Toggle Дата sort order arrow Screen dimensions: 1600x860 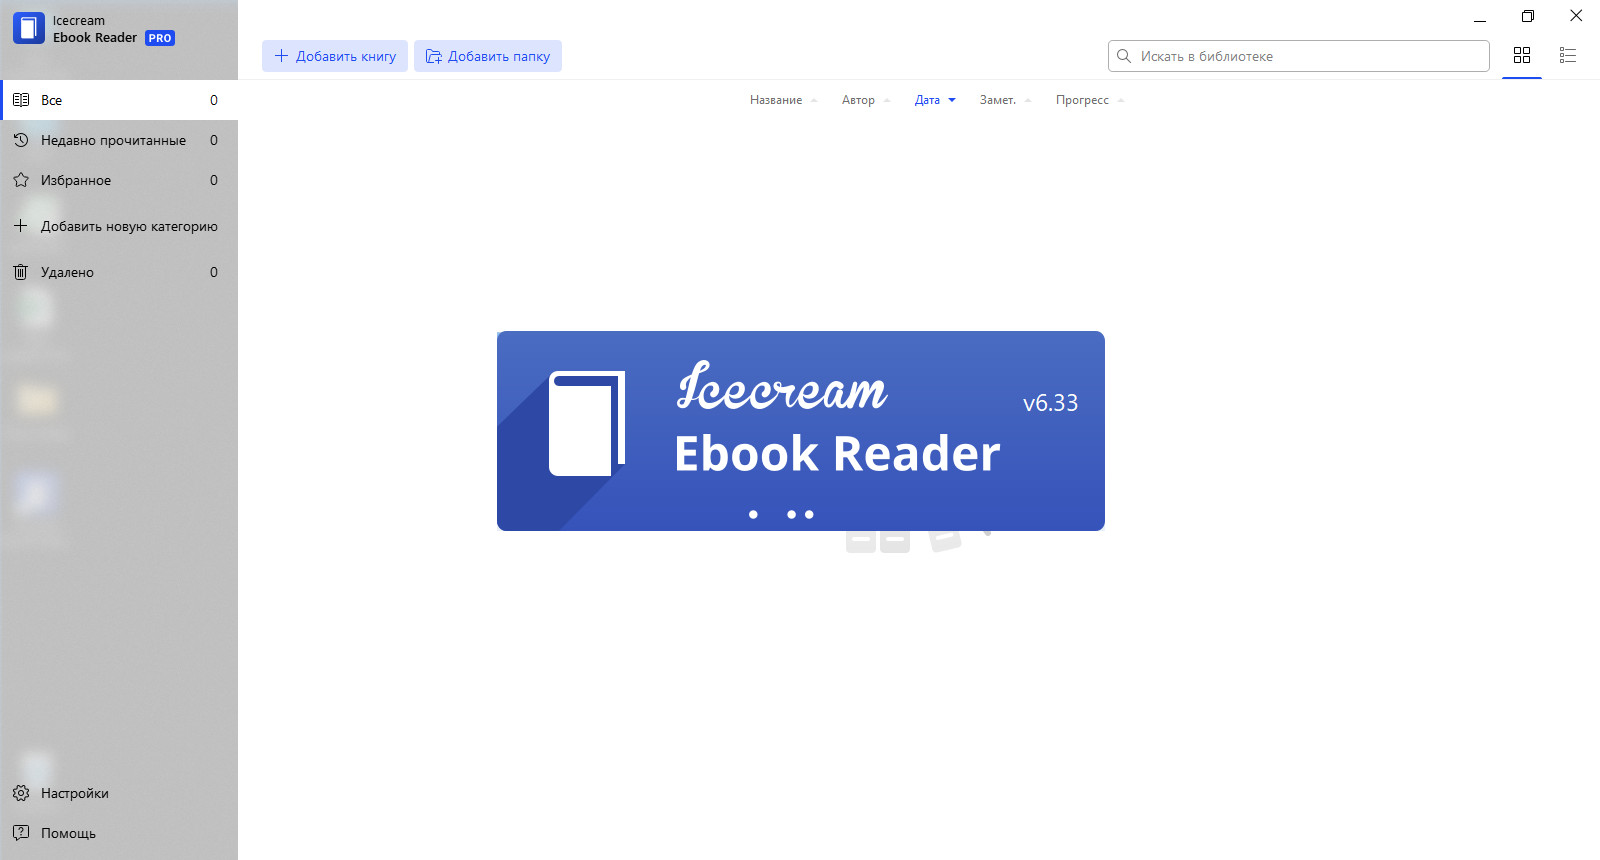pyautogui.click(x=952, y=100)
